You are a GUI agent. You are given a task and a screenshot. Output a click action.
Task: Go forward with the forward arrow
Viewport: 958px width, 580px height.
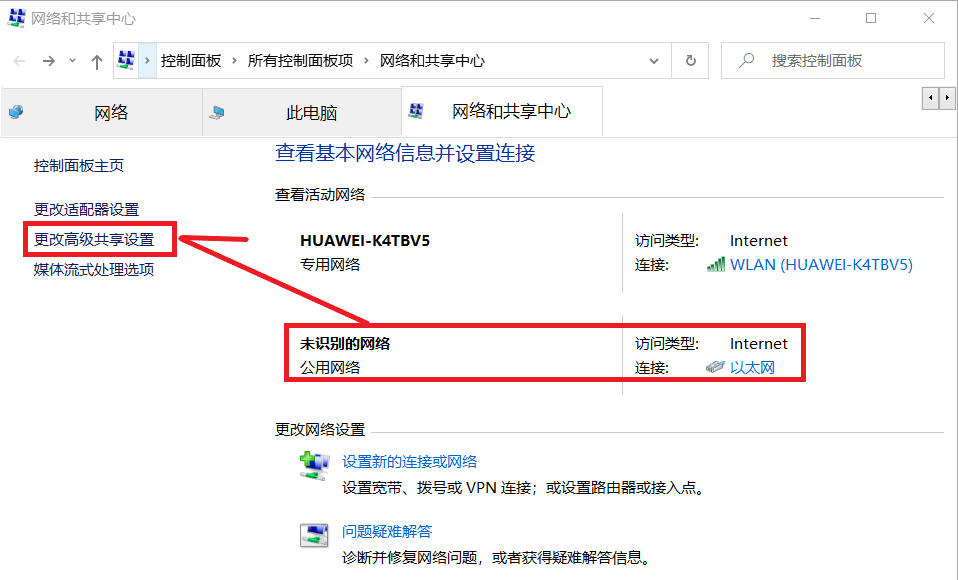pyautogui.click(x=49, y=61)
